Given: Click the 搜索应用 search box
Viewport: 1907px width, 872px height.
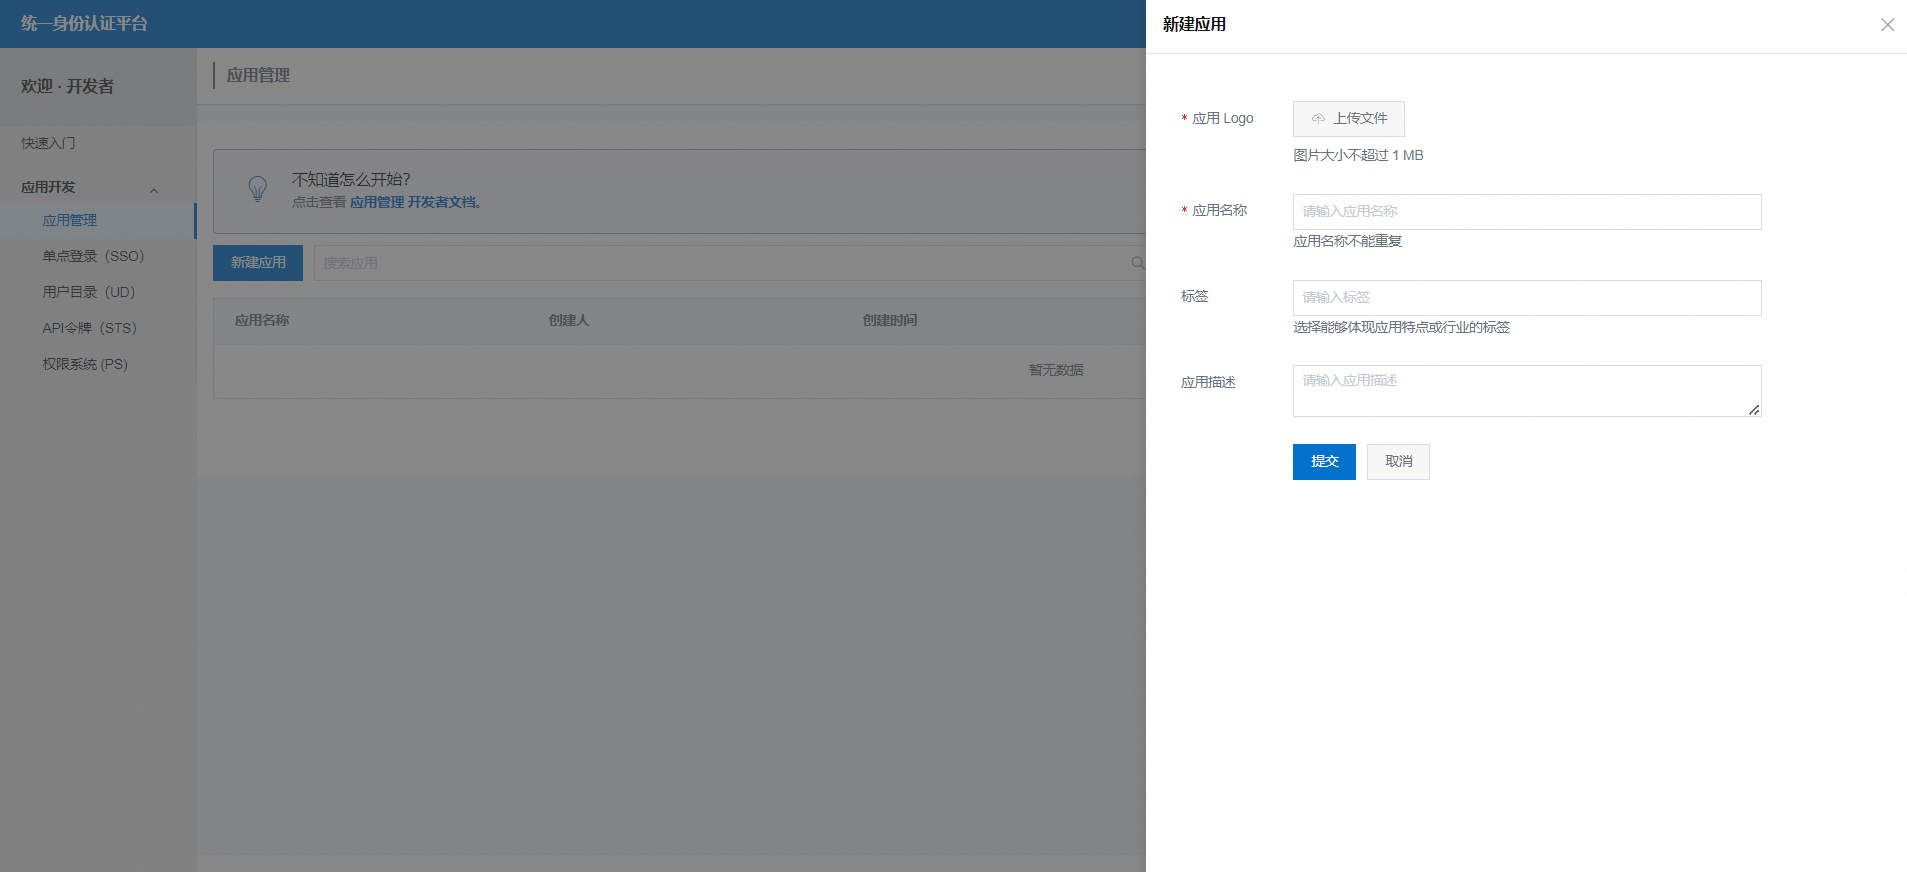Looking at the screenshot, I should pos(720,263).
